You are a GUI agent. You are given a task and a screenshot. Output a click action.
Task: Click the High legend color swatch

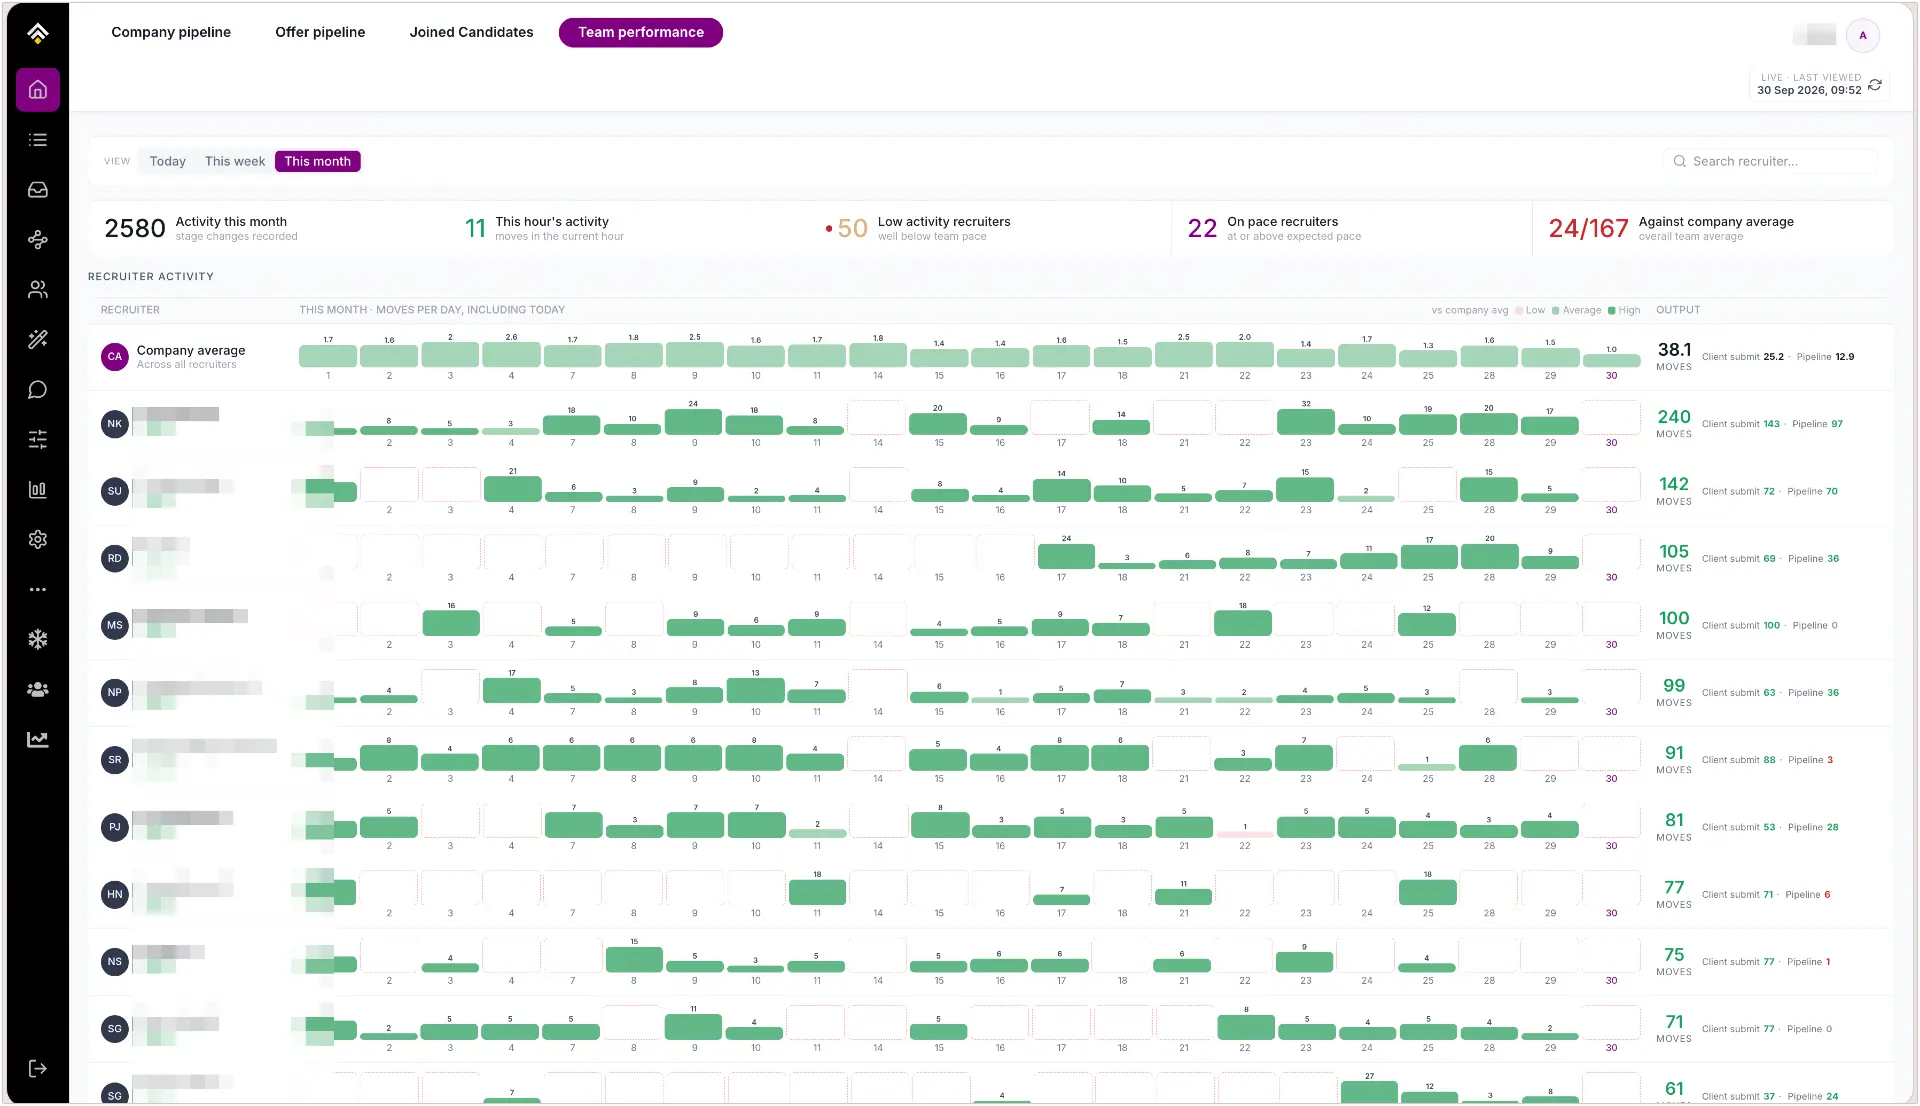1612,311
